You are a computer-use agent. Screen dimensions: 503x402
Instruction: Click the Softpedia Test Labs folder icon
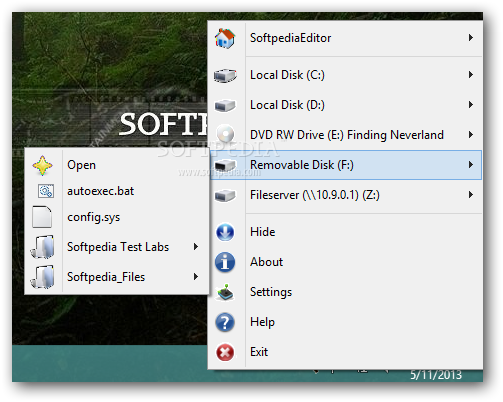(x=43, y=247)
